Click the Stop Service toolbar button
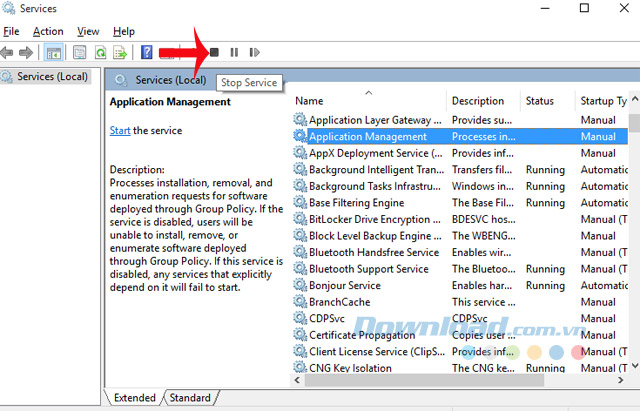The image size is (640, 411). point(214,52)
